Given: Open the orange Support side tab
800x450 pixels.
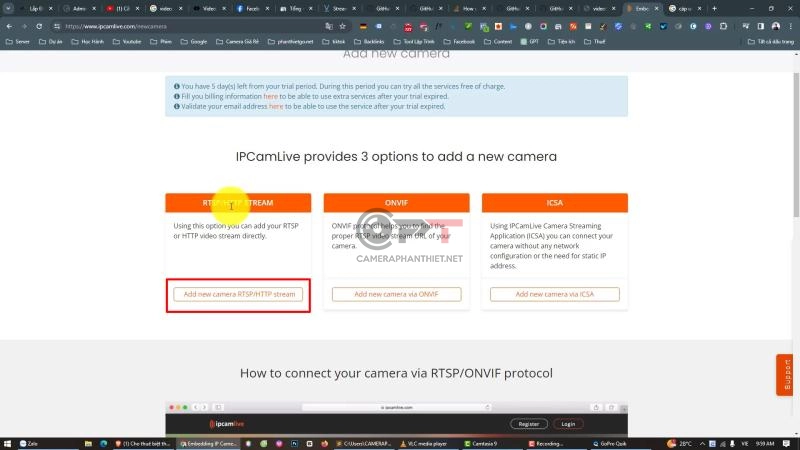Looking at the screenshot, I should coord(786,375).
